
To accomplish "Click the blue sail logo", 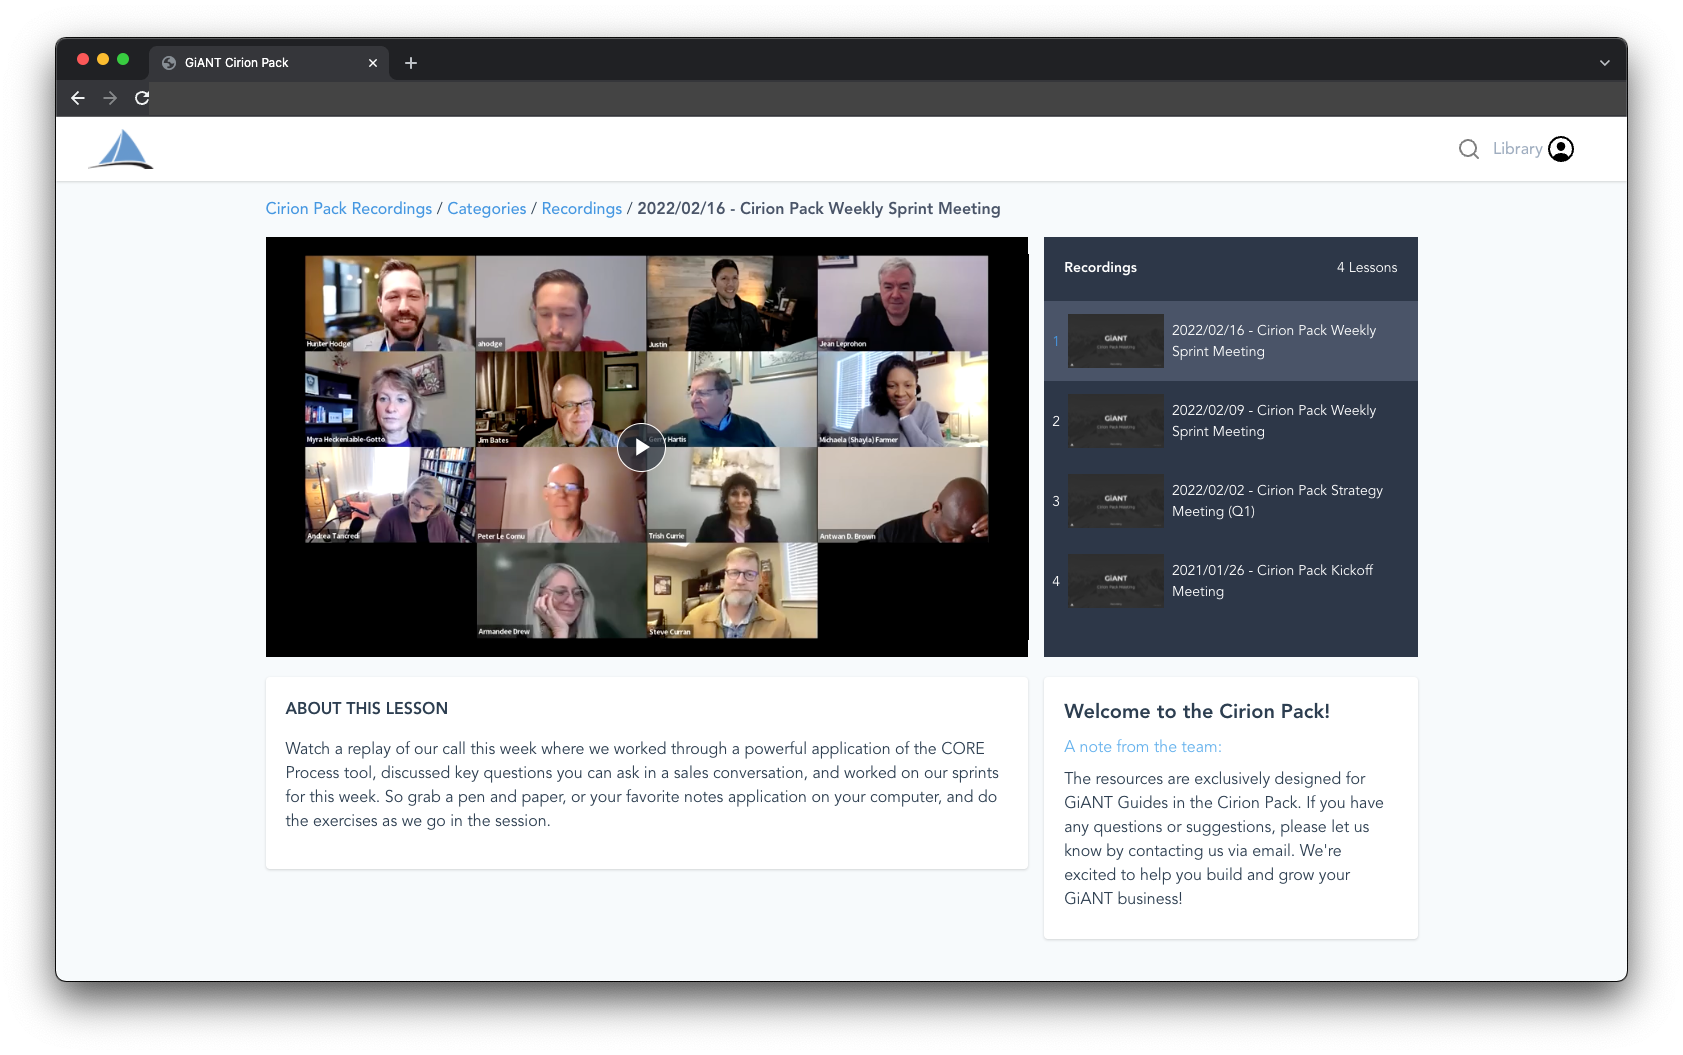I will pyautogui.click(x=121, y=150).
